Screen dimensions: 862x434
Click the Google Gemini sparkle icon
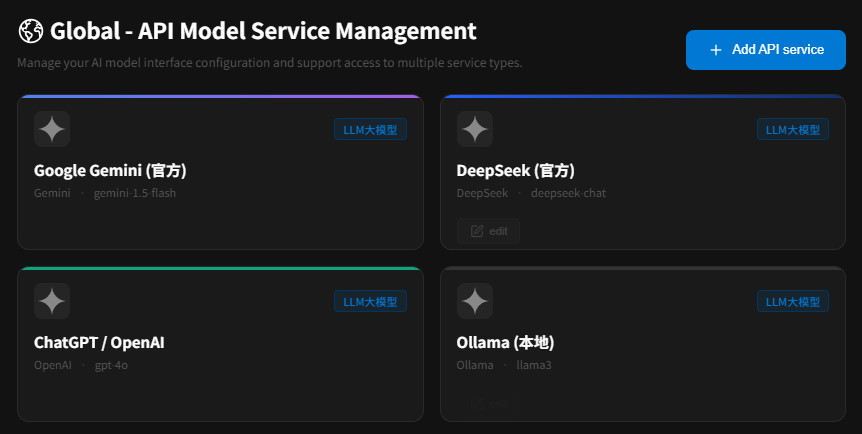click(x=52, y=129)
